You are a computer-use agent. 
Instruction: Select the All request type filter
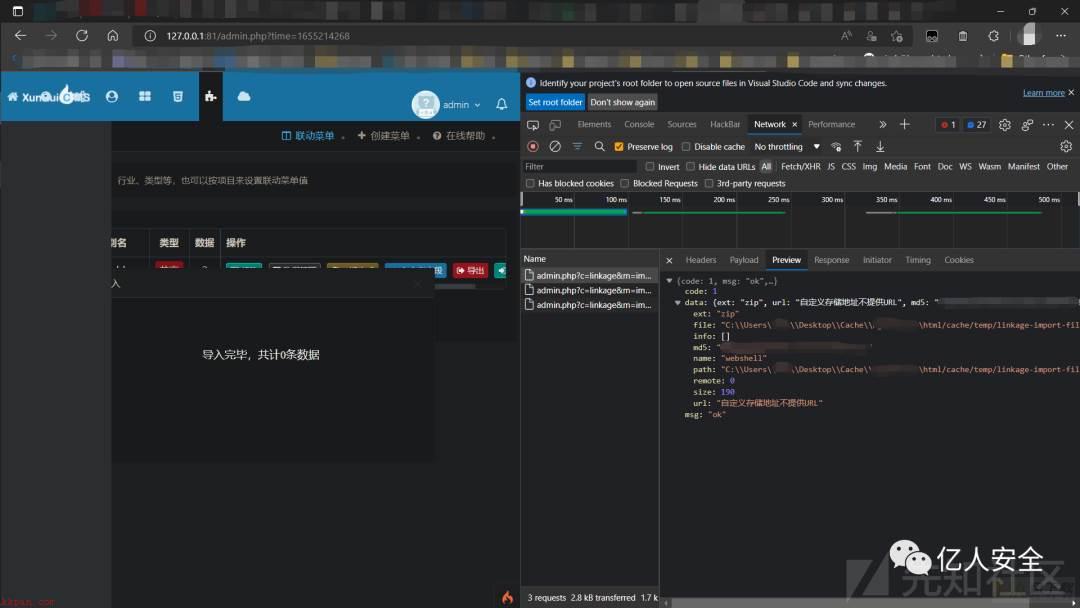(x=766, y=167)
